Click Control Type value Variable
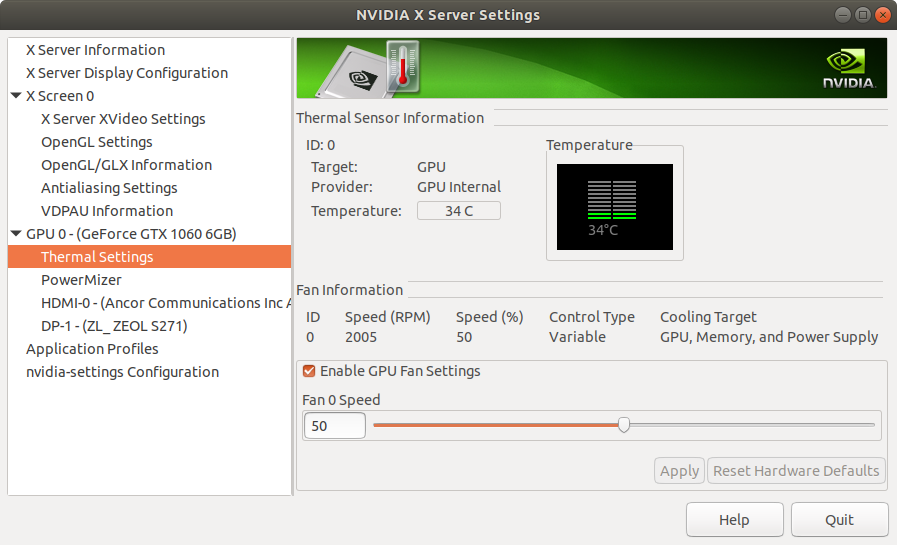The image size is (897, 545). [577, 337]
